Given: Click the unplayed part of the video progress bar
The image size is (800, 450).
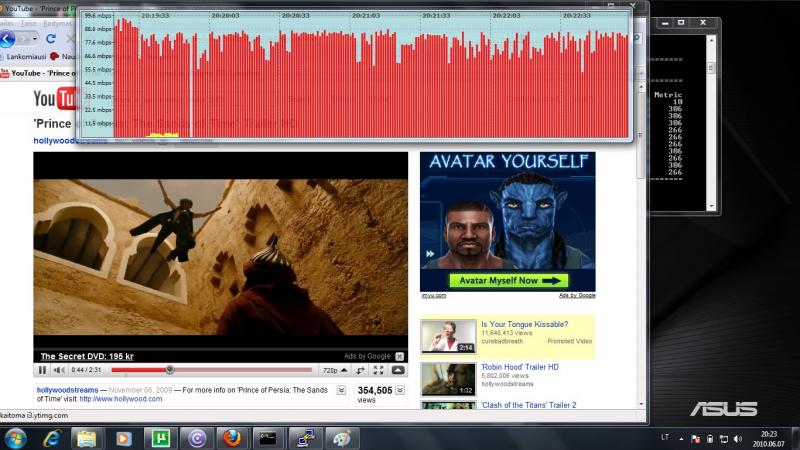Looking at the screenshot, I should click(x=242, y=370).
